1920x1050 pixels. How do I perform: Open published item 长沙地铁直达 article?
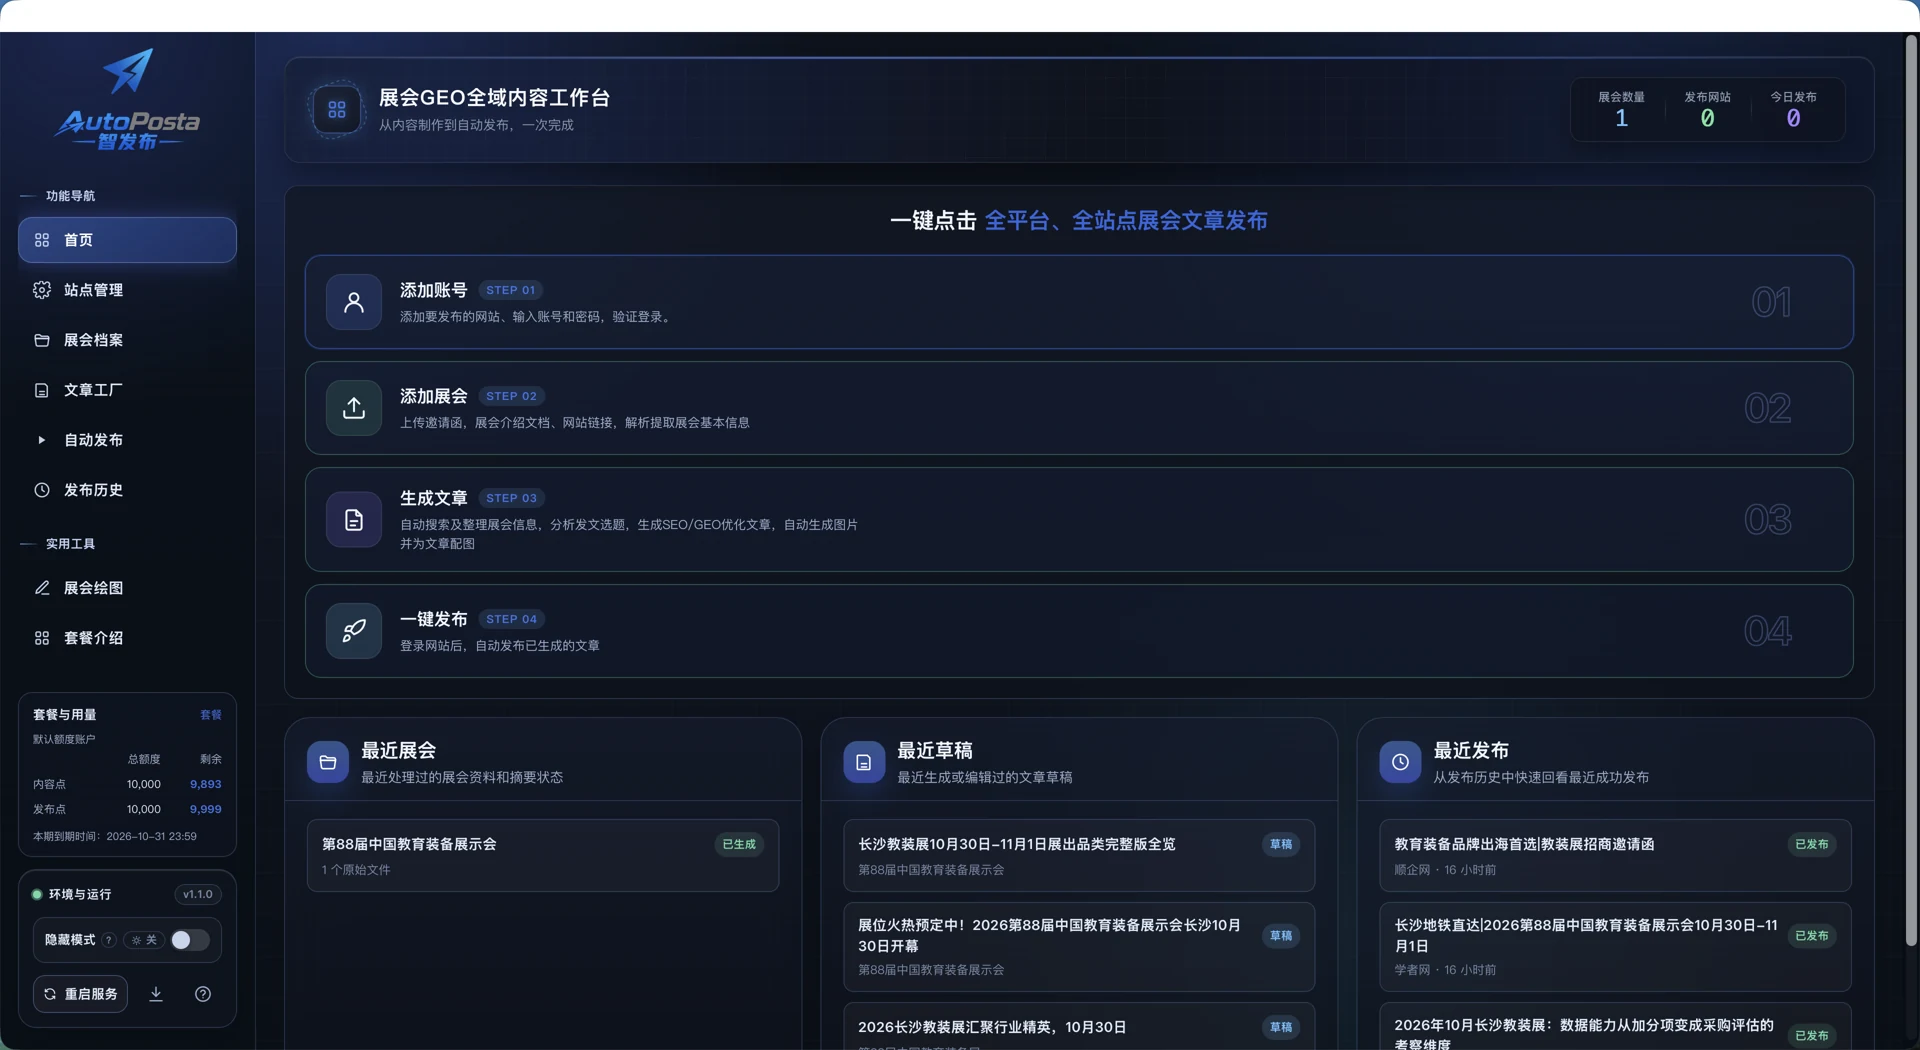1615,947
